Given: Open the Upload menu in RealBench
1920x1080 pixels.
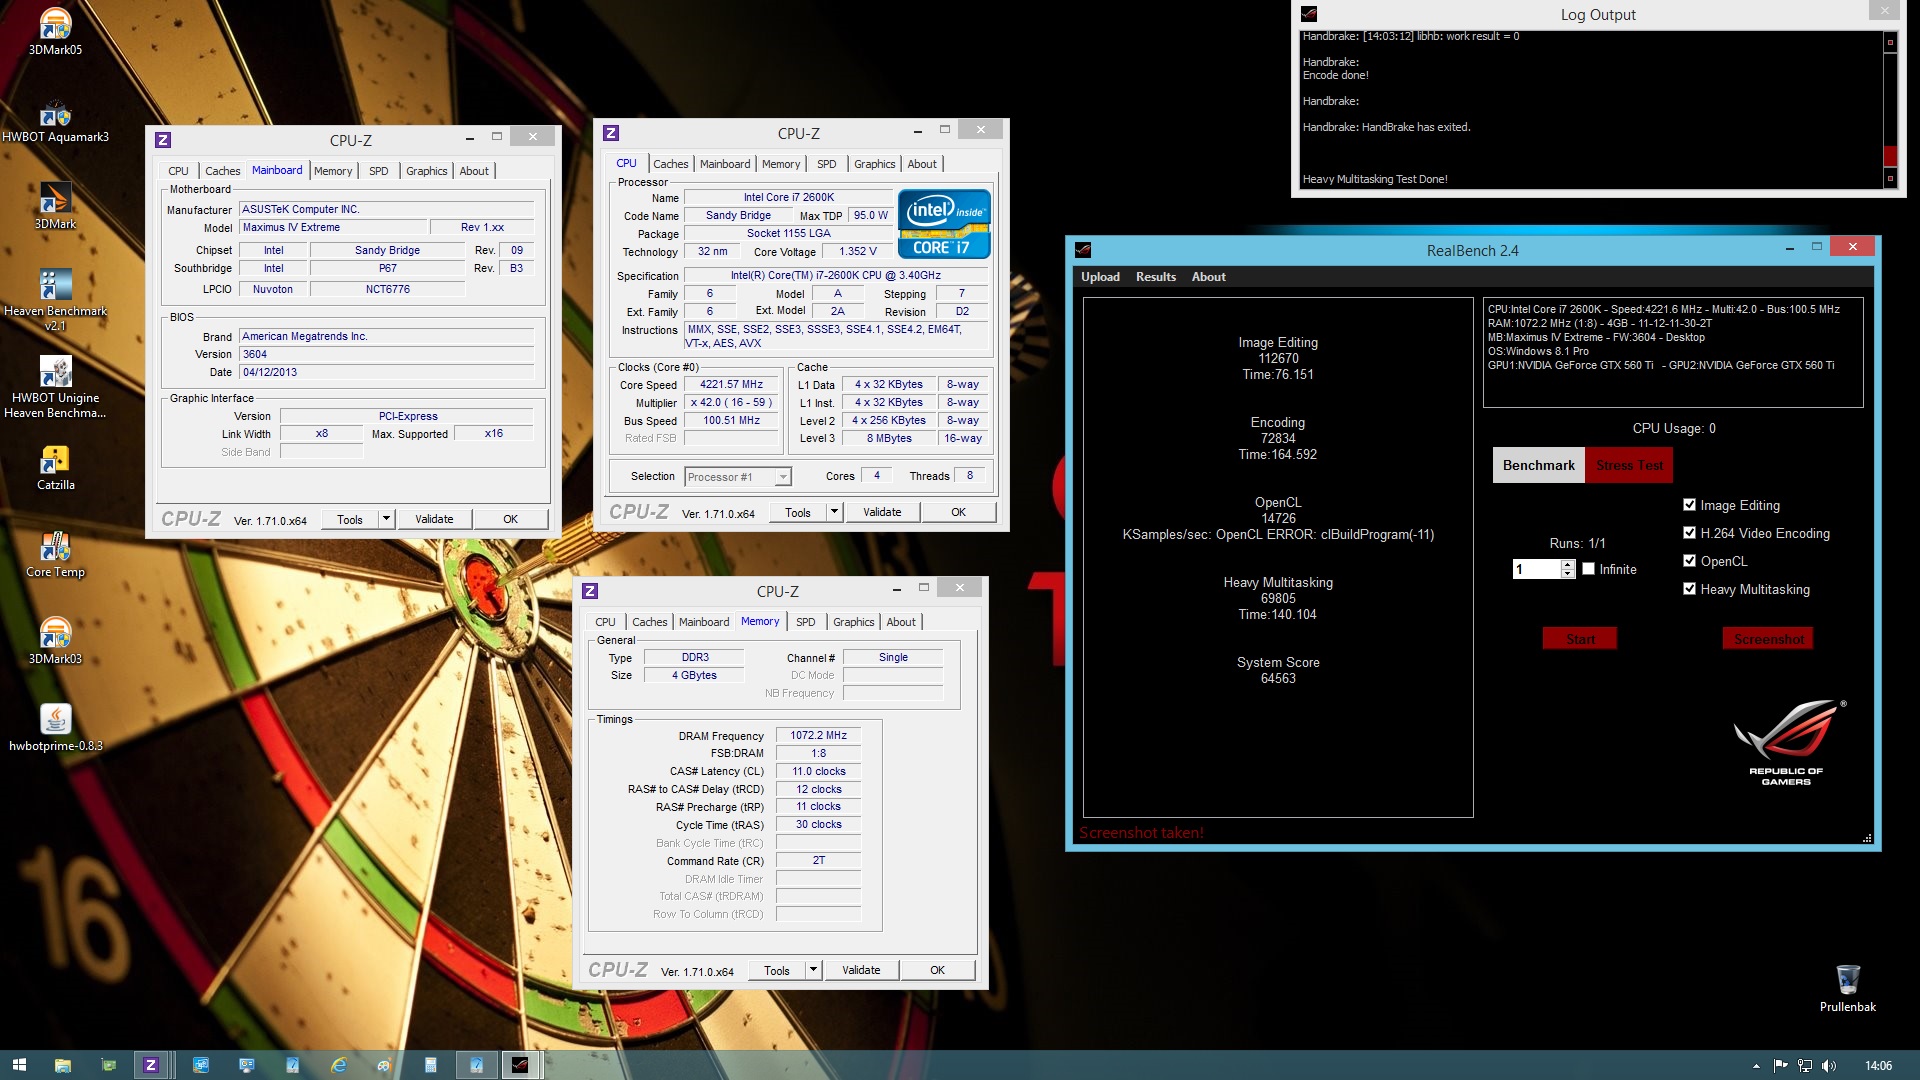Looking at the screenshot, I should (x=1100, y=277).
